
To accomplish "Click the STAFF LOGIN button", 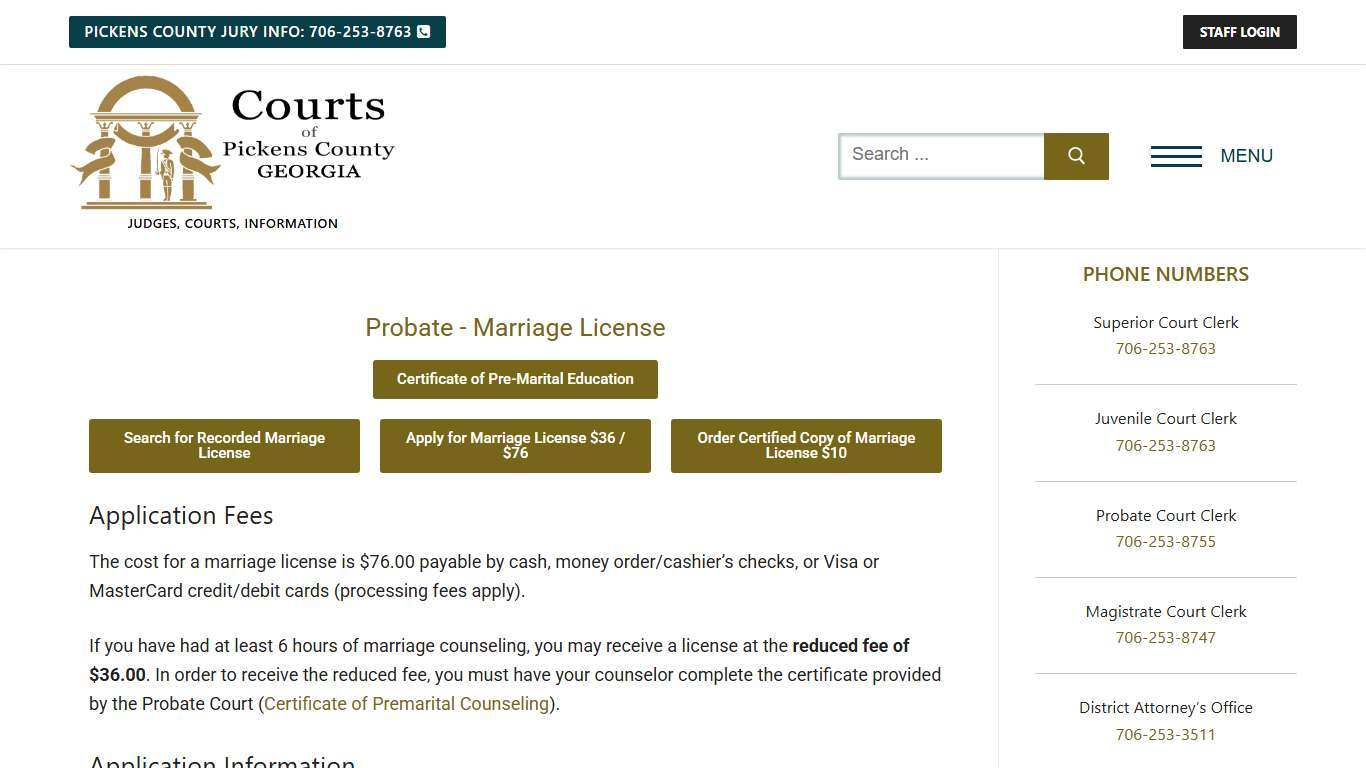I will pyautogui.click(x=1239, y=31).
